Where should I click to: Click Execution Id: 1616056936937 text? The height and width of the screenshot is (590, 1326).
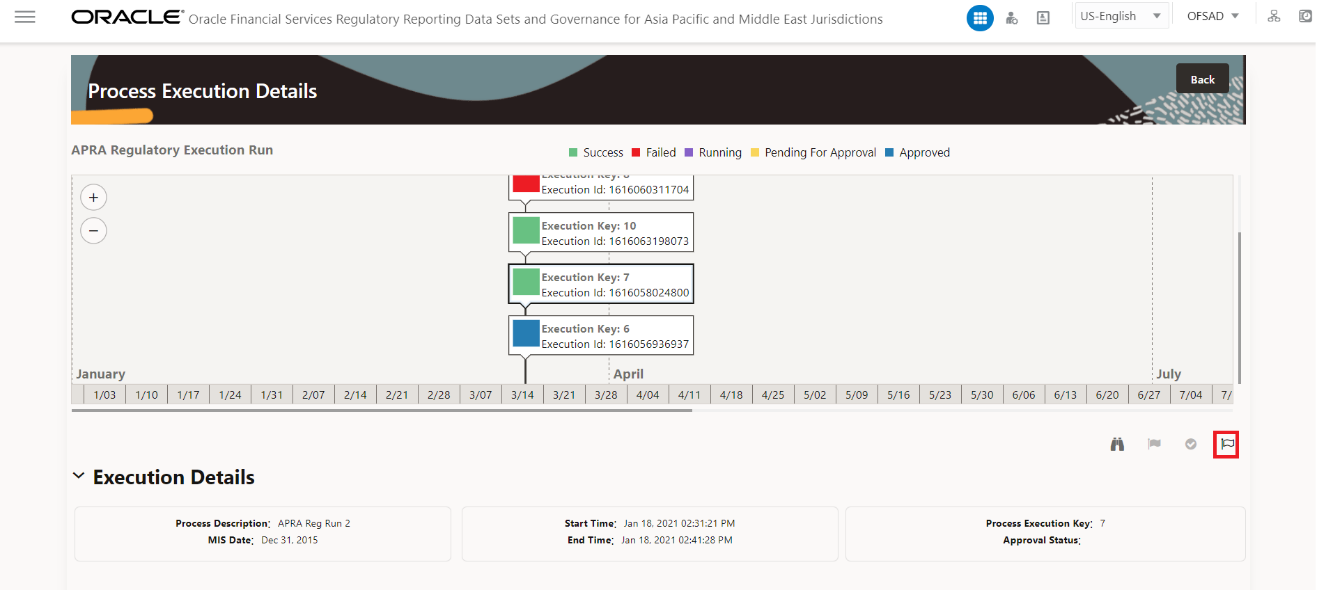[x=615, y=344]
